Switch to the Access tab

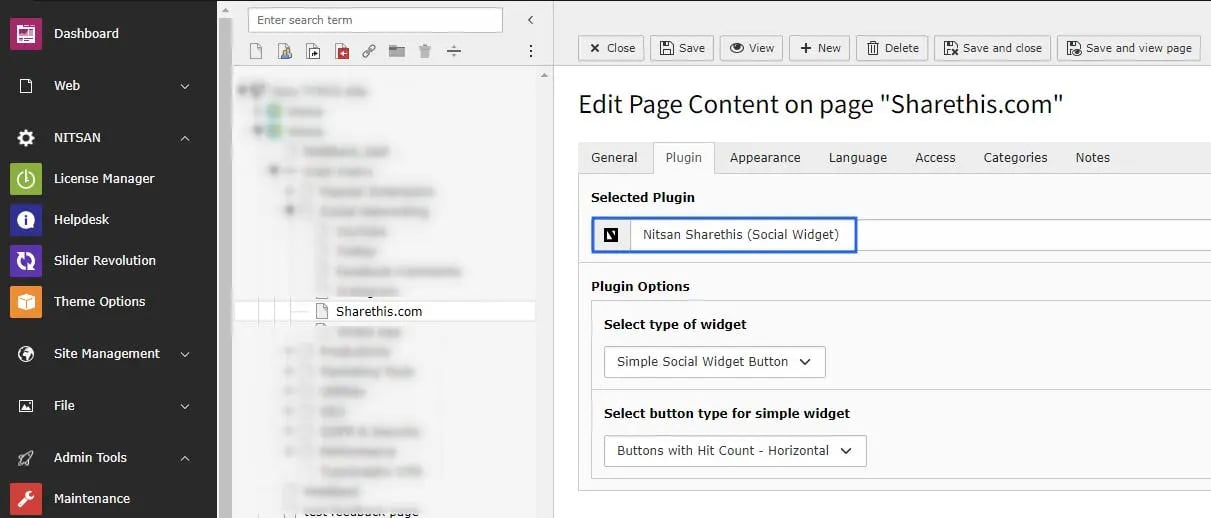point(935,158)
